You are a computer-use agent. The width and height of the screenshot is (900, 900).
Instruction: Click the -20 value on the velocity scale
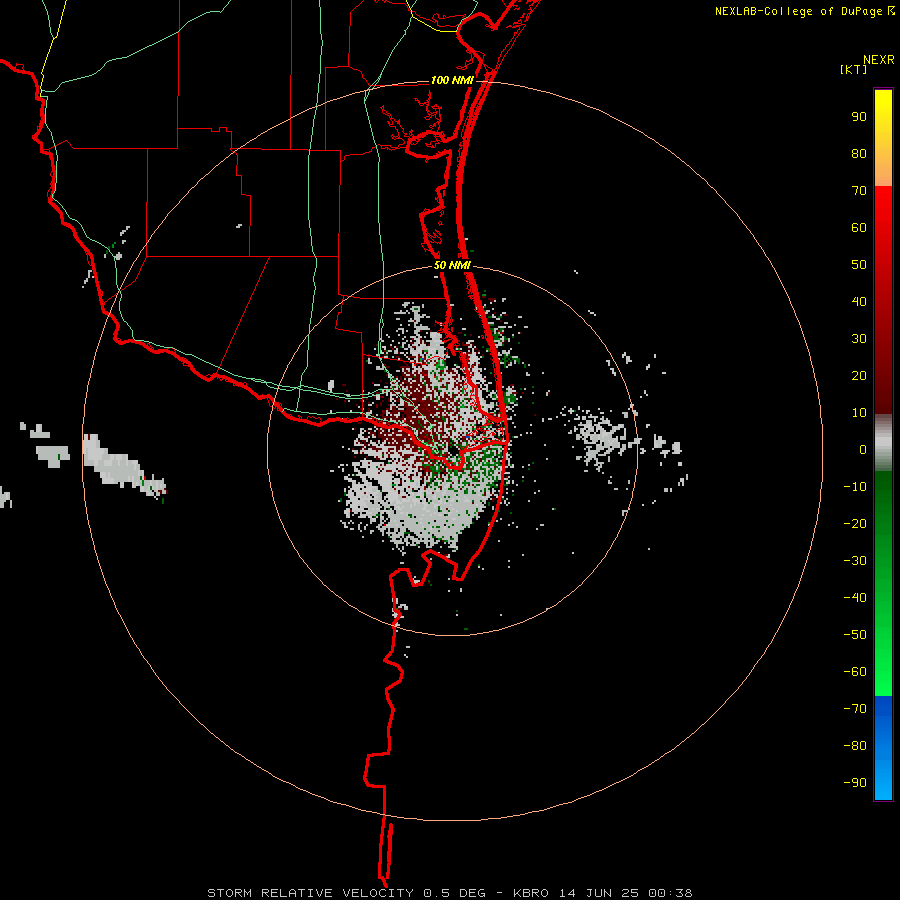tap(855, 524)
